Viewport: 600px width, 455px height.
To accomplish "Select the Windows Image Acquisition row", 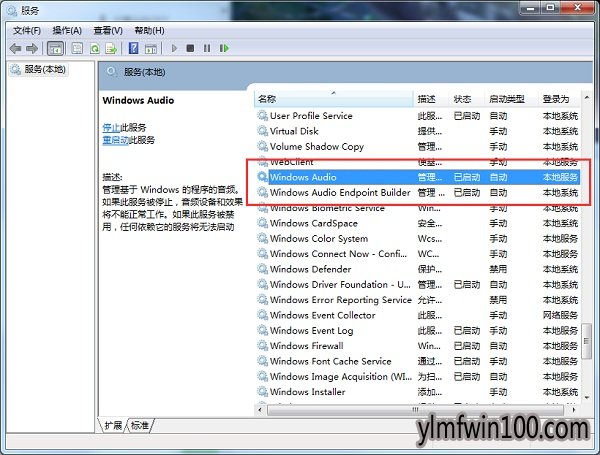I will pos(418,377).
